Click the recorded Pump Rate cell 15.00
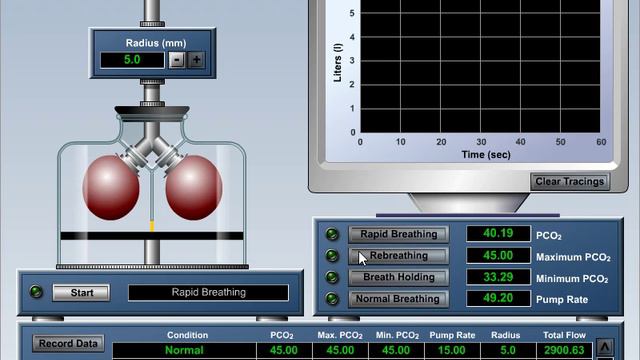This screenshot has height=360, width=640. click(x=452, y=350)
